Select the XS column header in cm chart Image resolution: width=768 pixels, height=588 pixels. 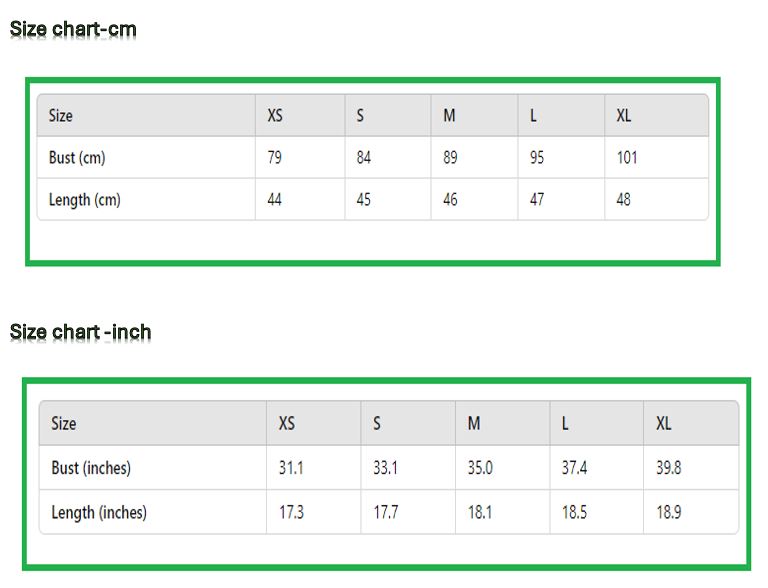(x=275, y=116)
